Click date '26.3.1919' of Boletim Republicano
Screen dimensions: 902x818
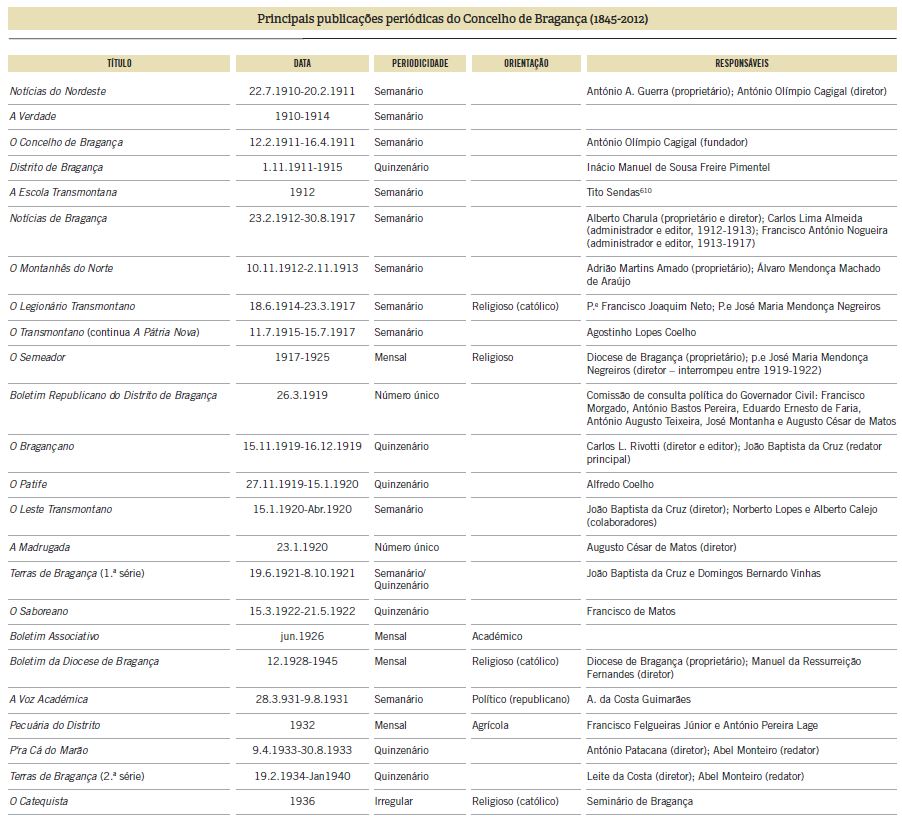click(x=302, y=395)
